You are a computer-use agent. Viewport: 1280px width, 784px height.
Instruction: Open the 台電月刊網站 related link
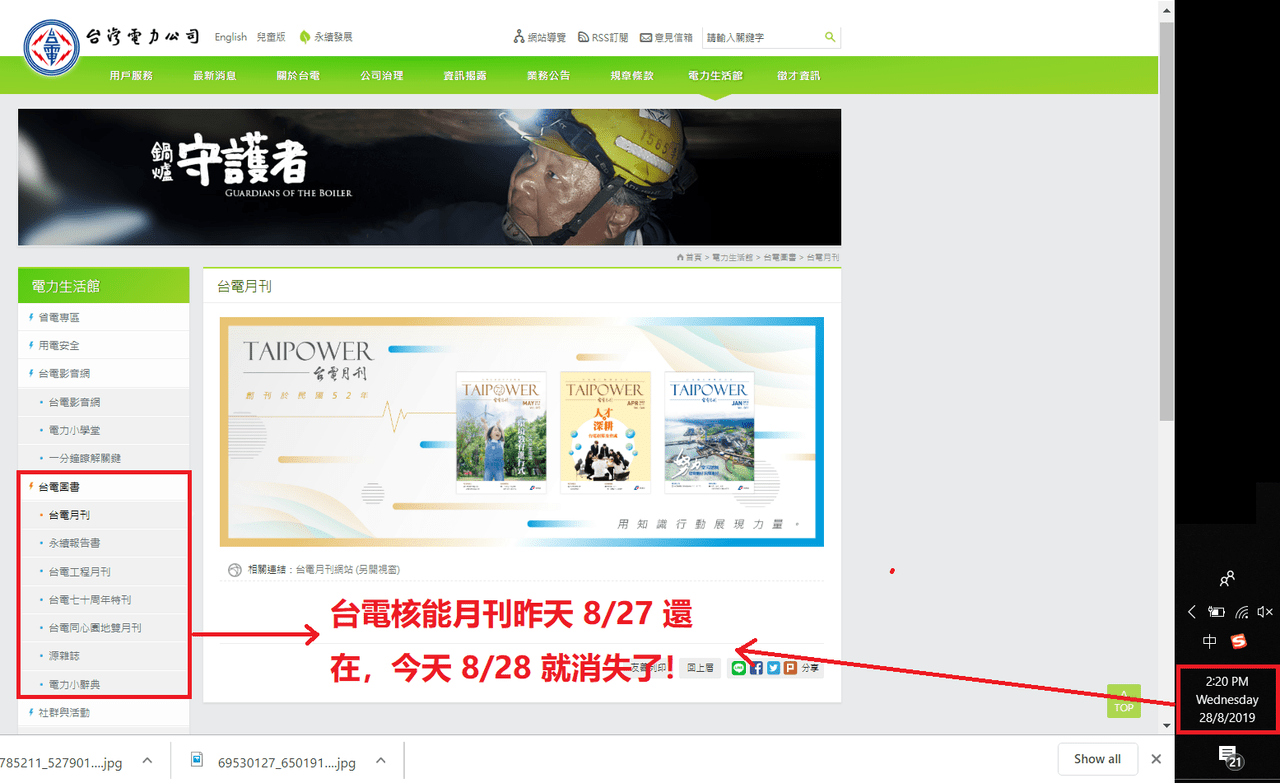coord(348,570)
